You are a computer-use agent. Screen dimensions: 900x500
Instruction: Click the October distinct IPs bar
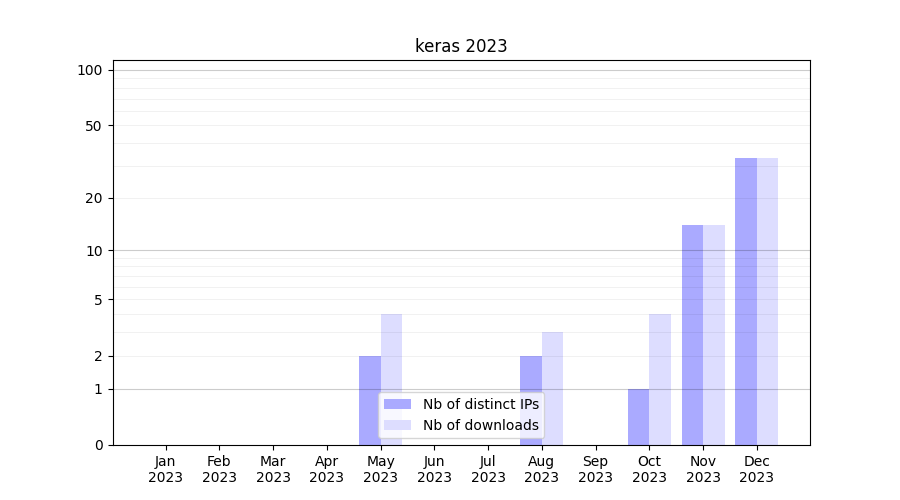[x=638, y=417]
